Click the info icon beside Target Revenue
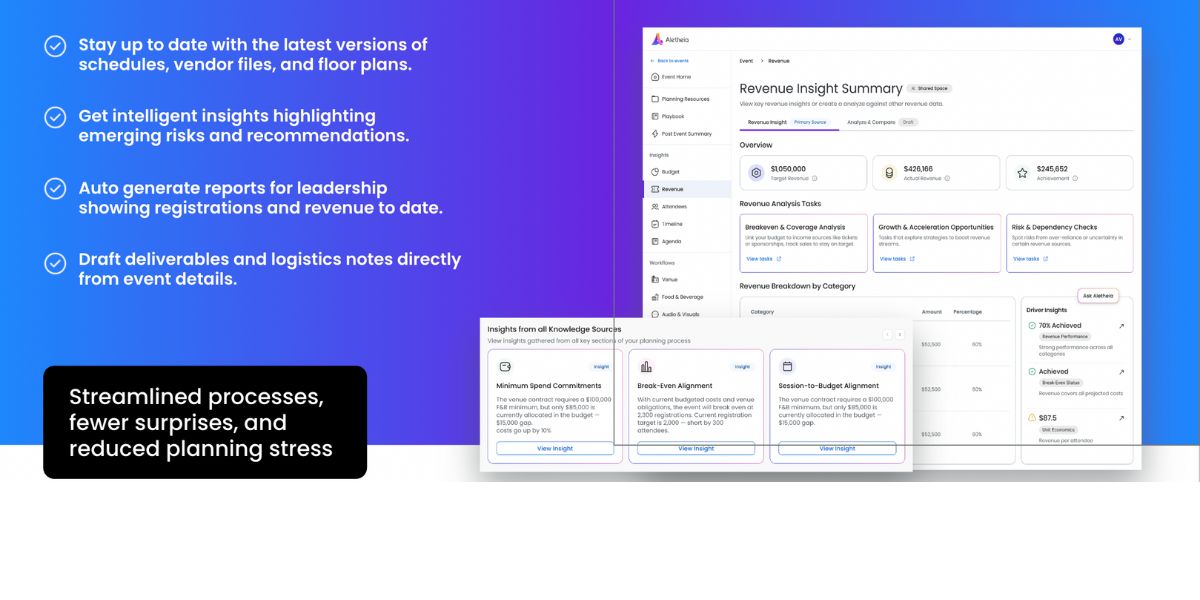1200x600 pixels. [x=814, y=179]
